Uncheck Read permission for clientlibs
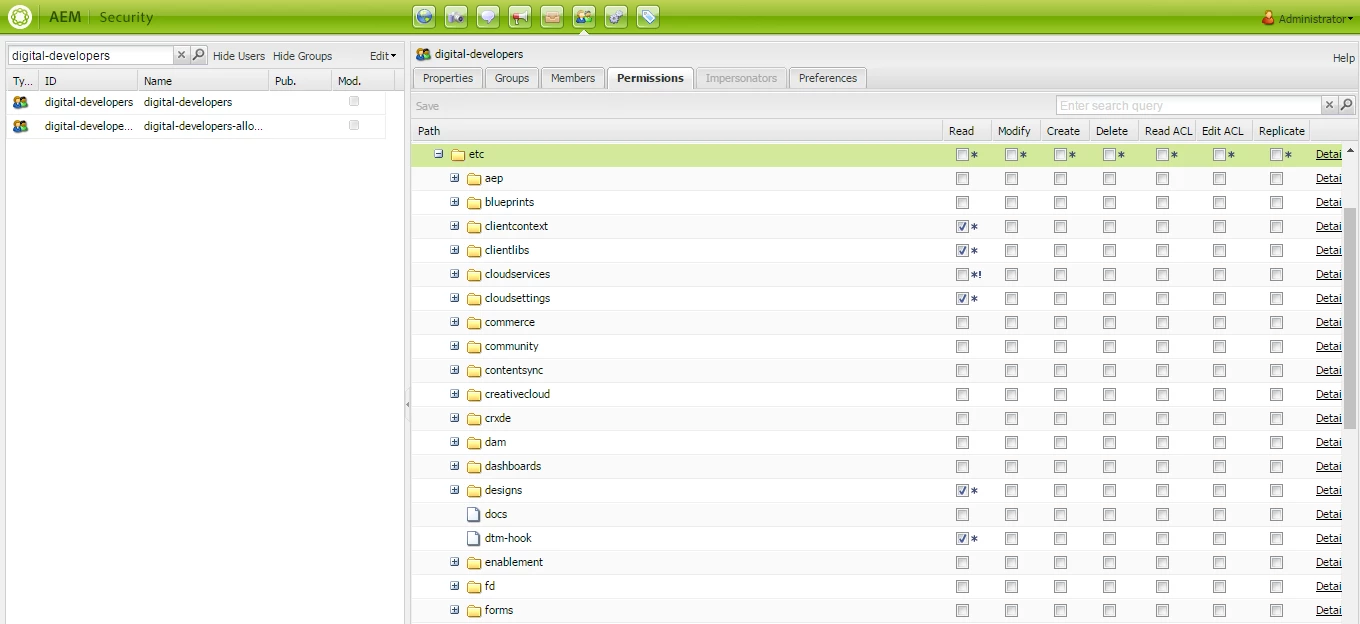Screen dimensions: 1360x624 tap(962, 251)
